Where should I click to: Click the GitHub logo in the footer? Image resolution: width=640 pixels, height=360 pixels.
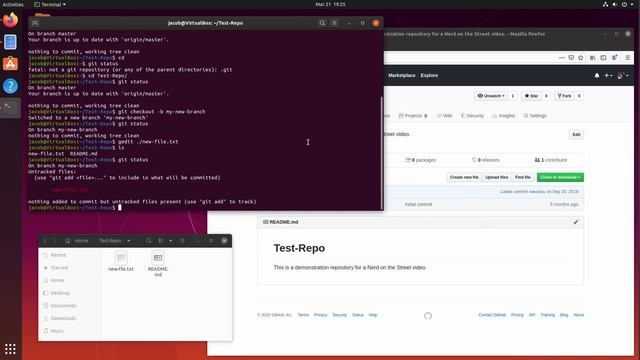427,316
